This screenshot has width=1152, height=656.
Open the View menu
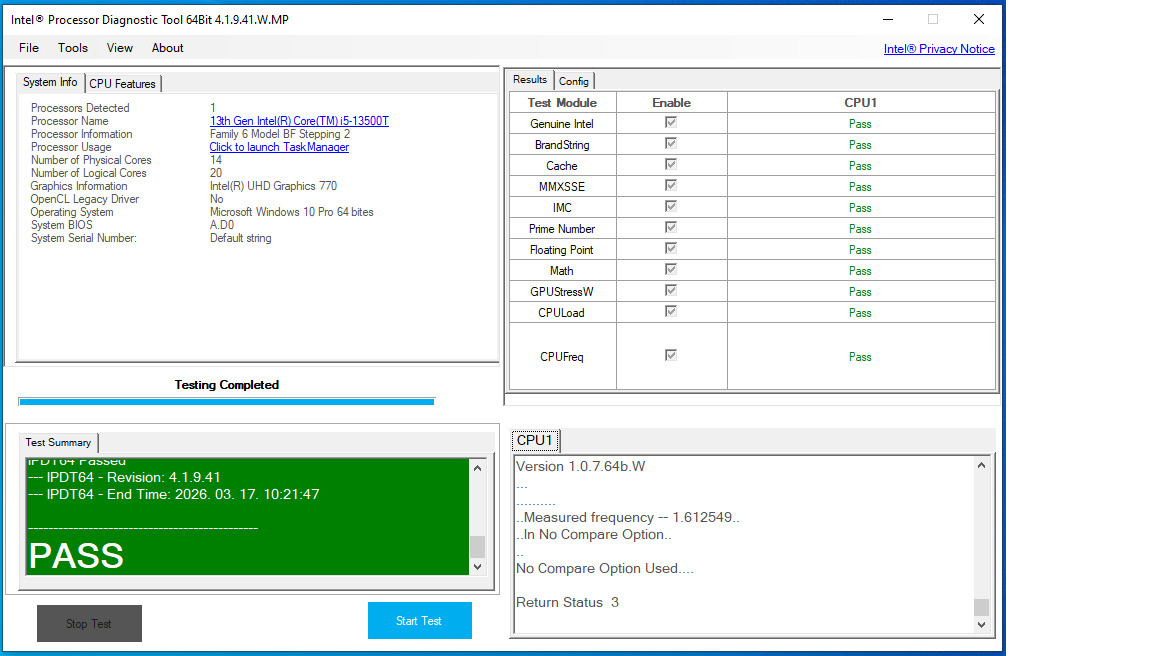click(x=120, y=48)
